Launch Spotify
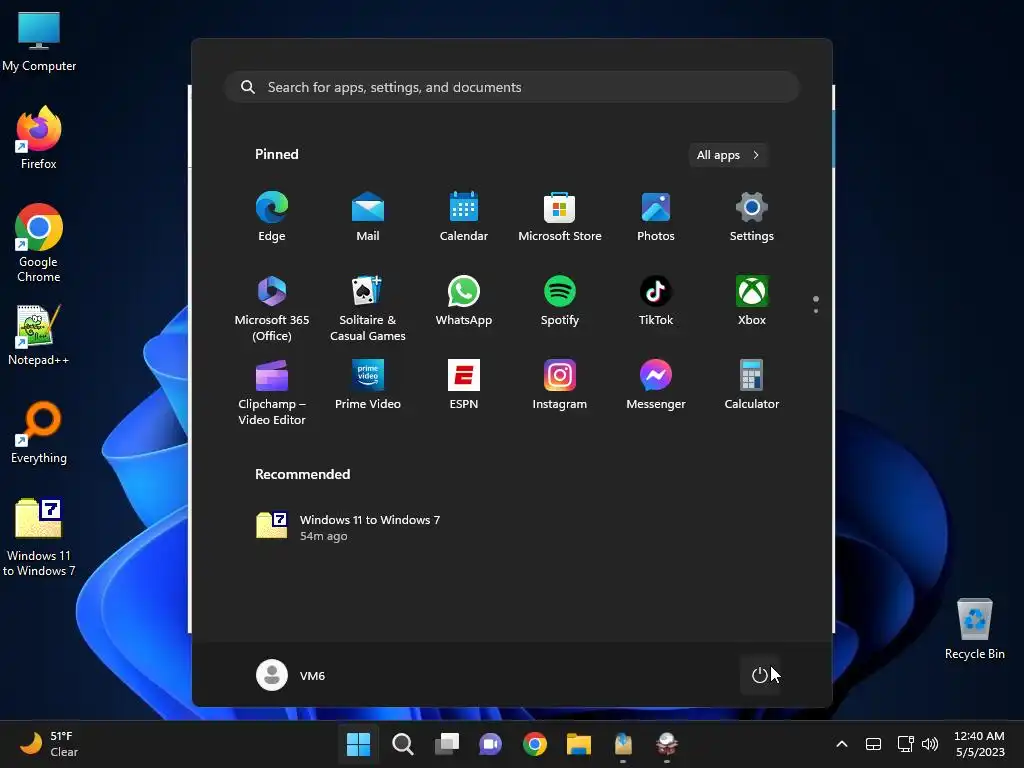This screenshot has width=1024, height=768. [x=560, y=301]
